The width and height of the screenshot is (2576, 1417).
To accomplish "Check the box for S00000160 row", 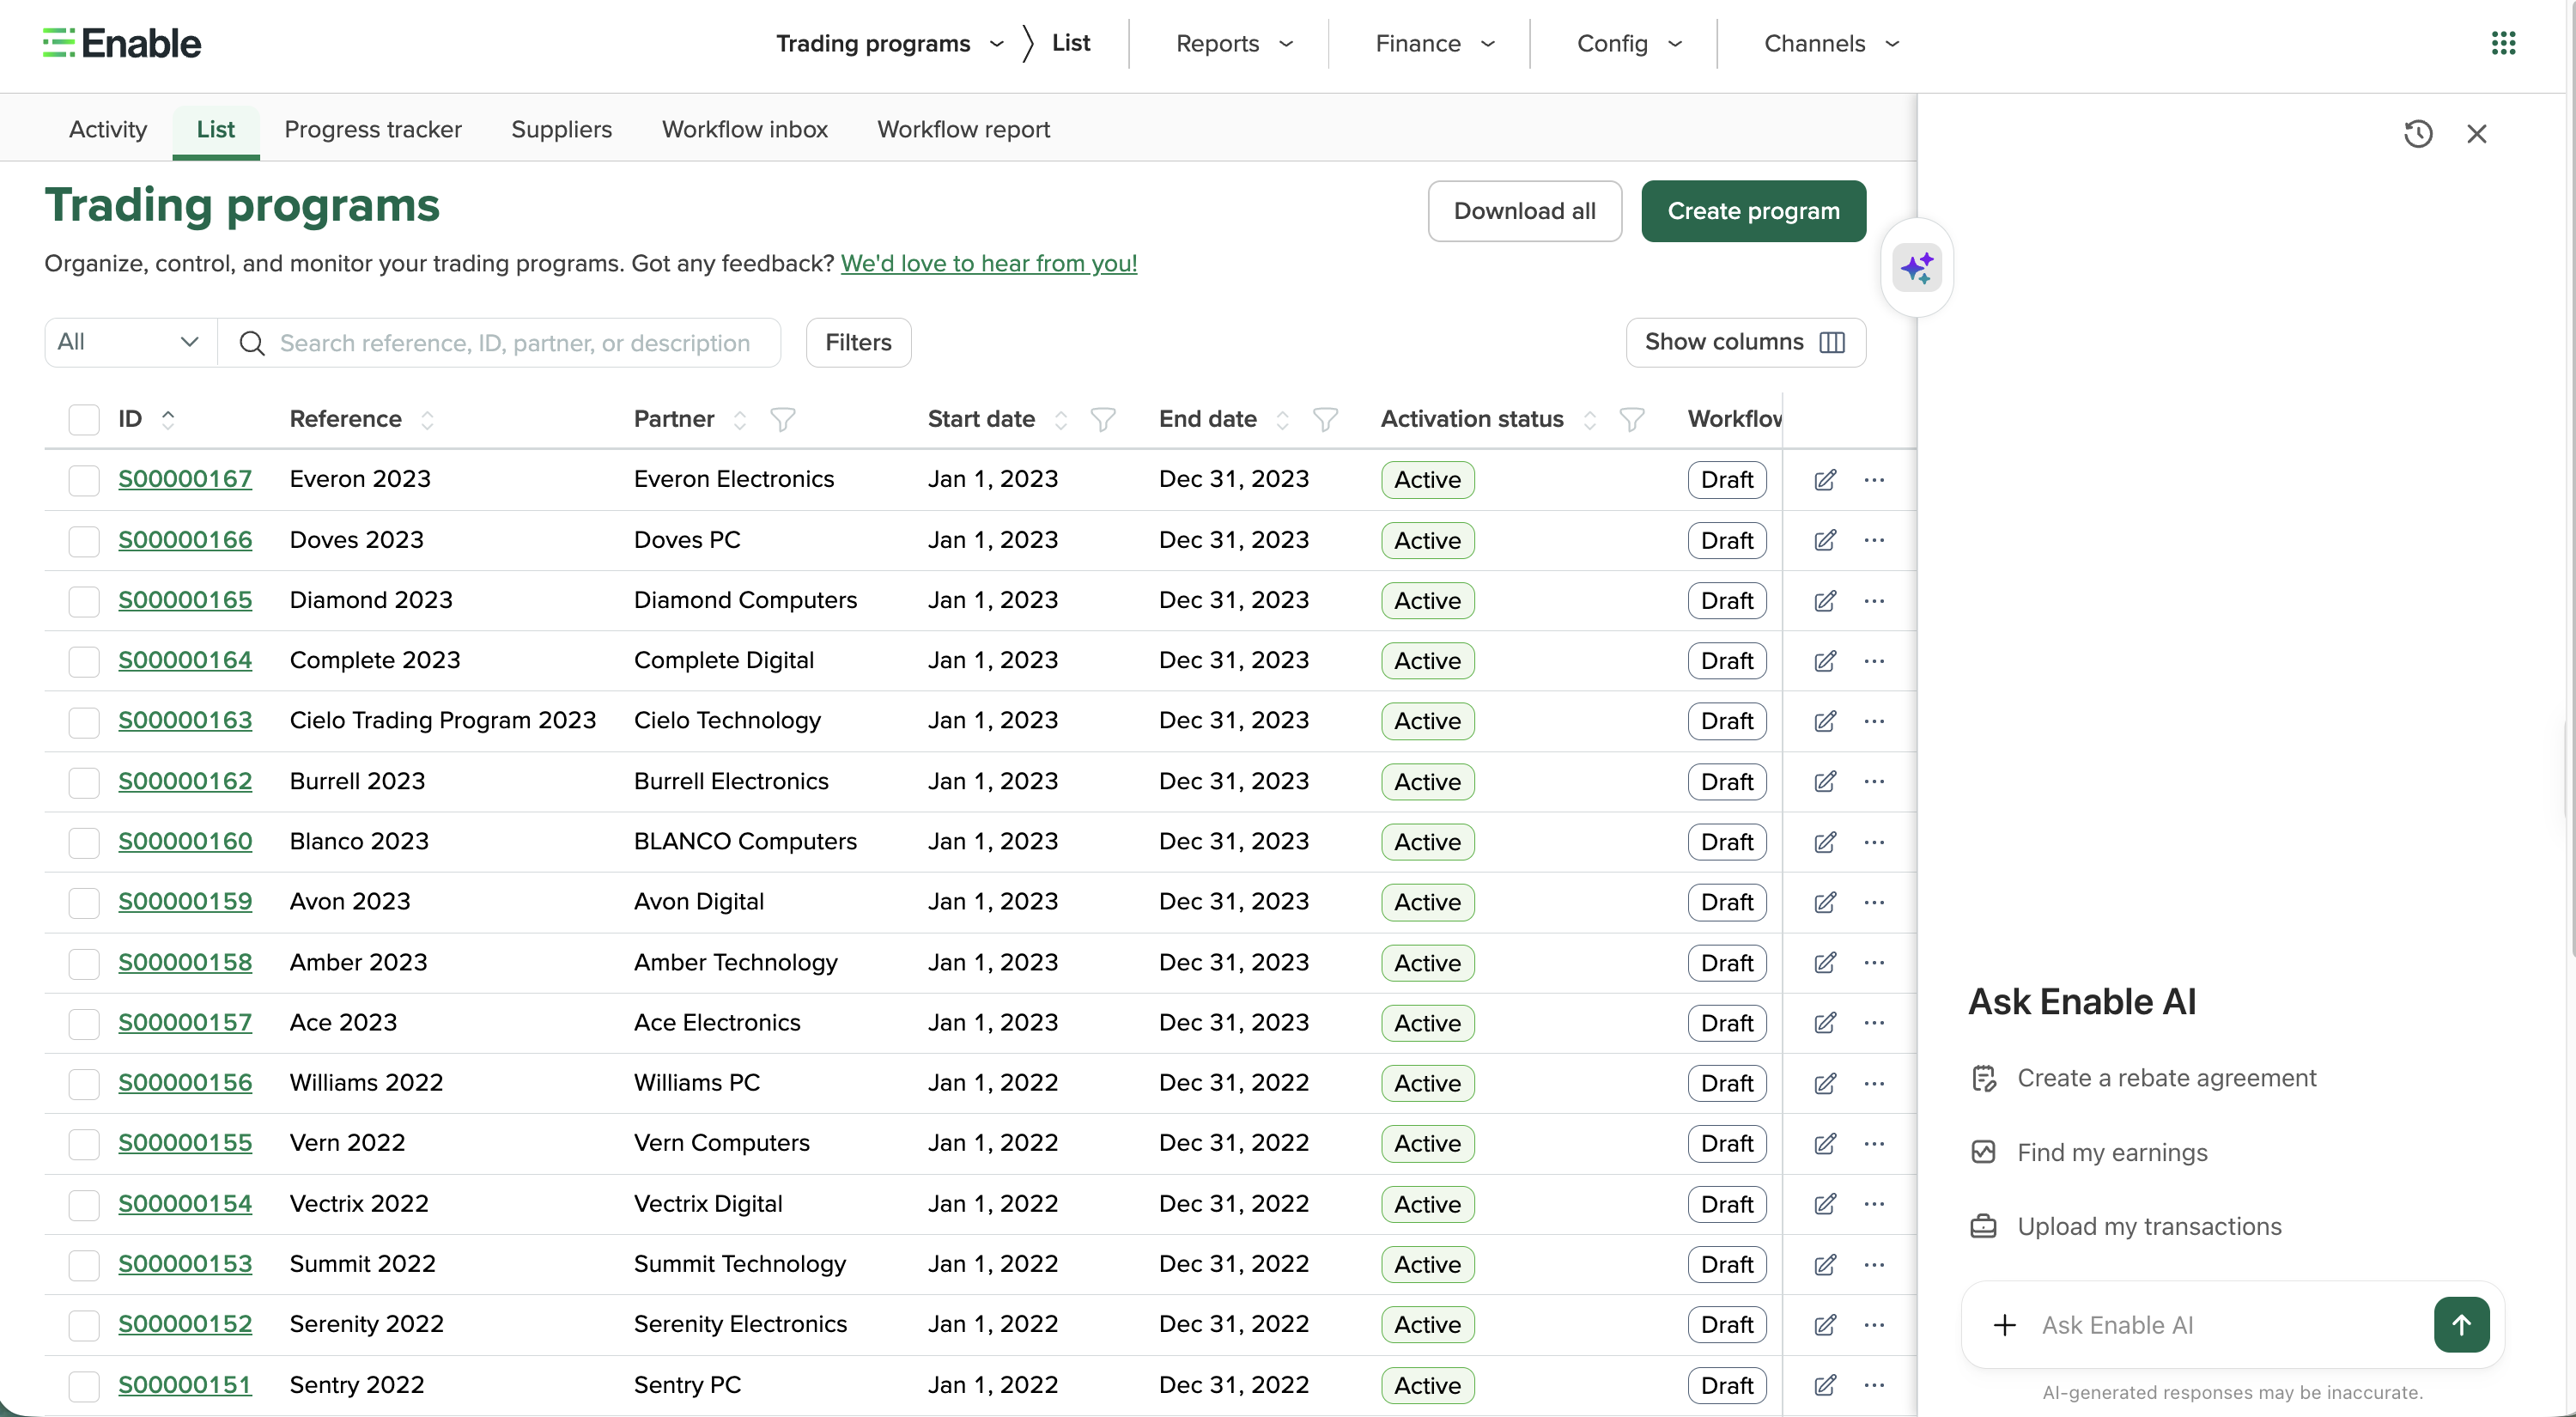I will point(84,842).
